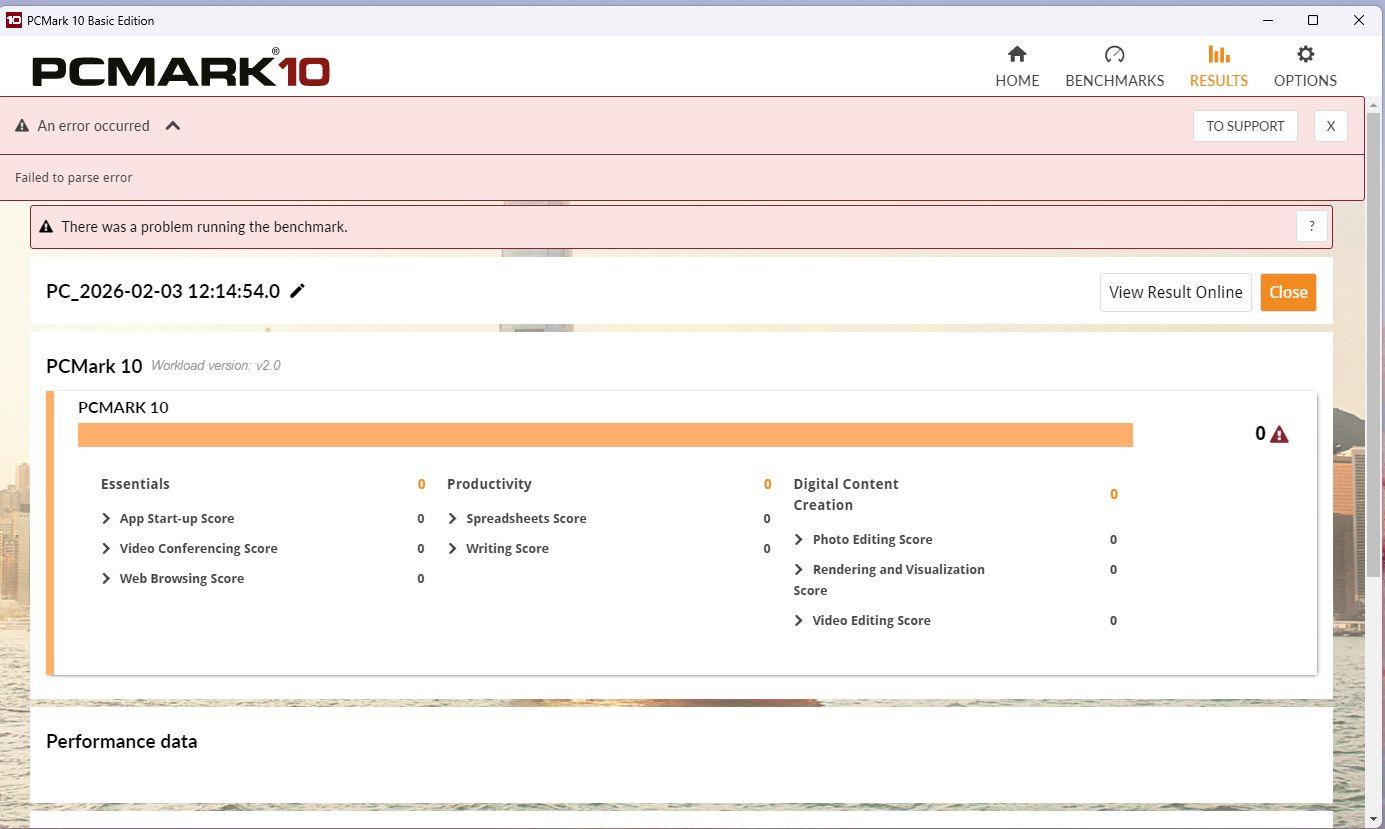The image size is (1385, 829).
Task: Open the HOME tab
Action: 1017,66
